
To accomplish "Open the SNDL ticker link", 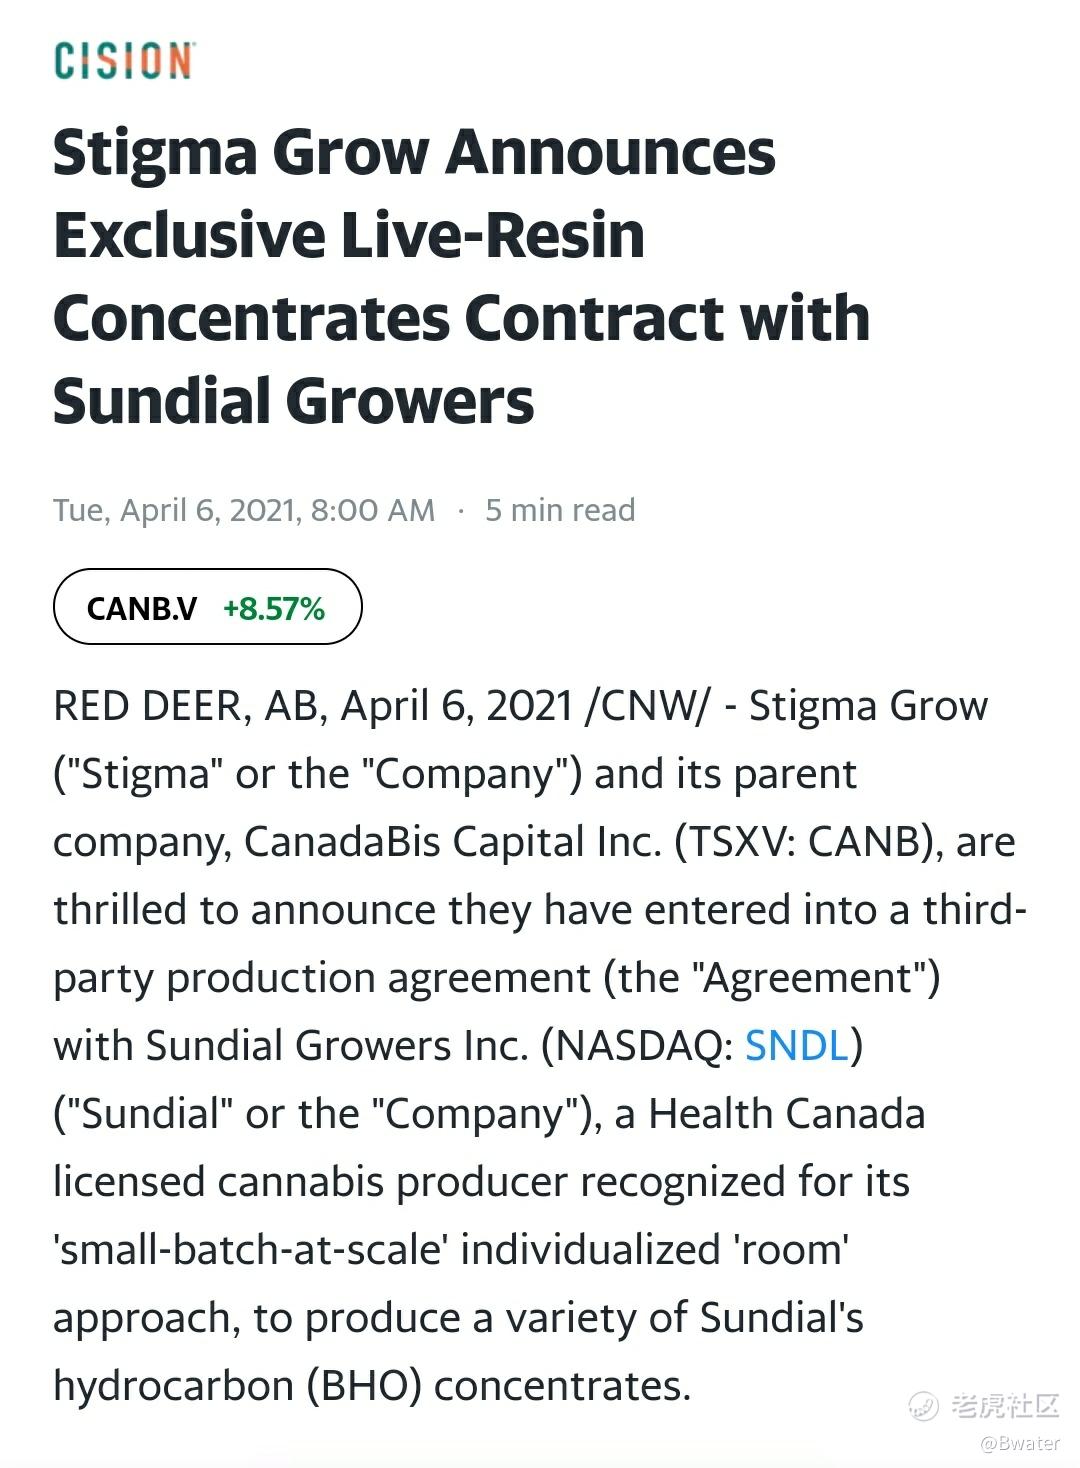I will pyautogui.click(x=797, y=1046).
